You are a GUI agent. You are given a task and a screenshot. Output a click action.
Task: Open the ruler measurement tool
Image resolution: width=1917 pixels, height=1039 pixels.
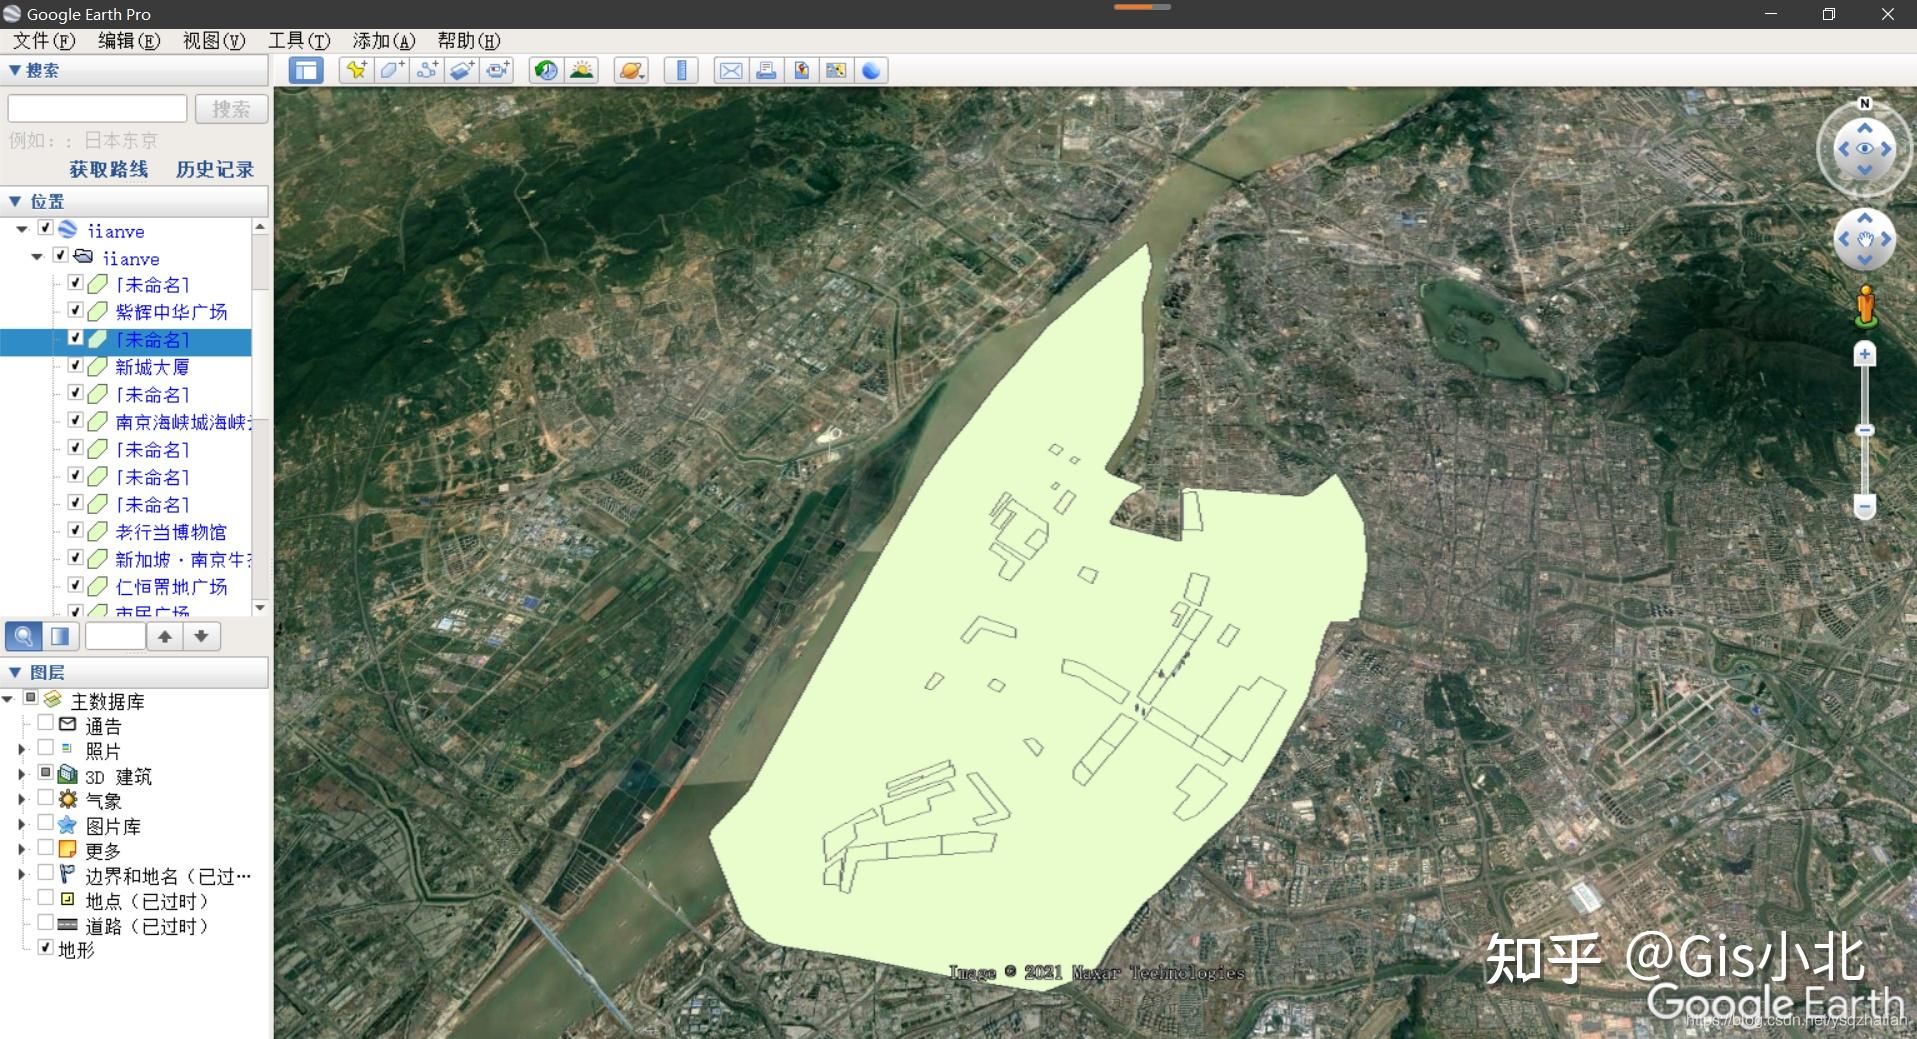pyautogui.click(x=681, y=70)
